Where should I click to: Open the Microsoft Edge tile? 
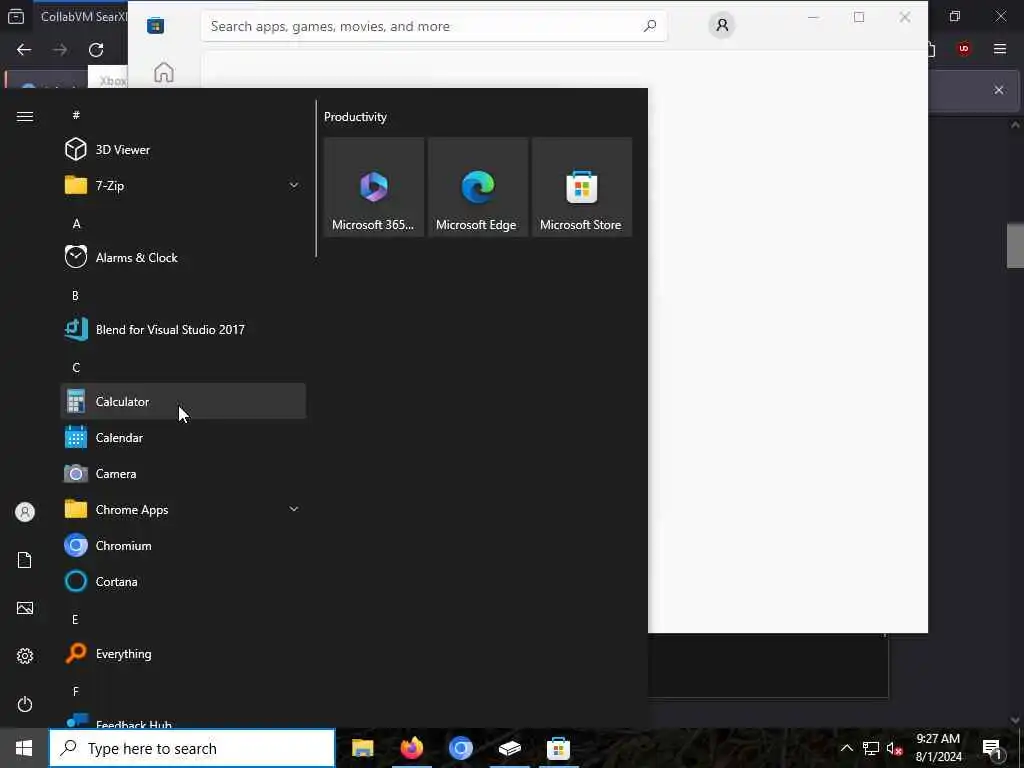pyautogui.click(x=477, y=187)
